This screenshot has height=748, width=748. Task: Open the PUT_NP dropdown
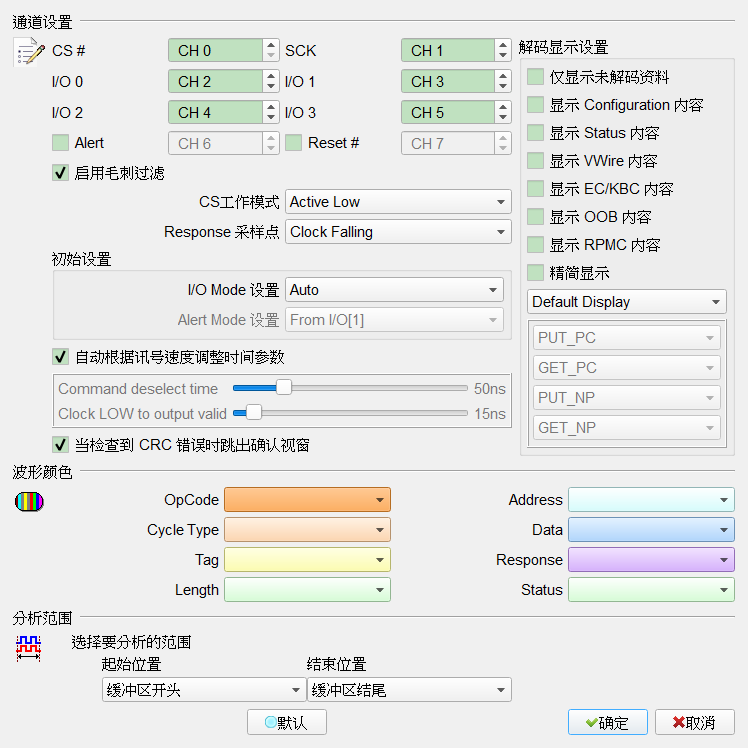(x=627, y=398)
